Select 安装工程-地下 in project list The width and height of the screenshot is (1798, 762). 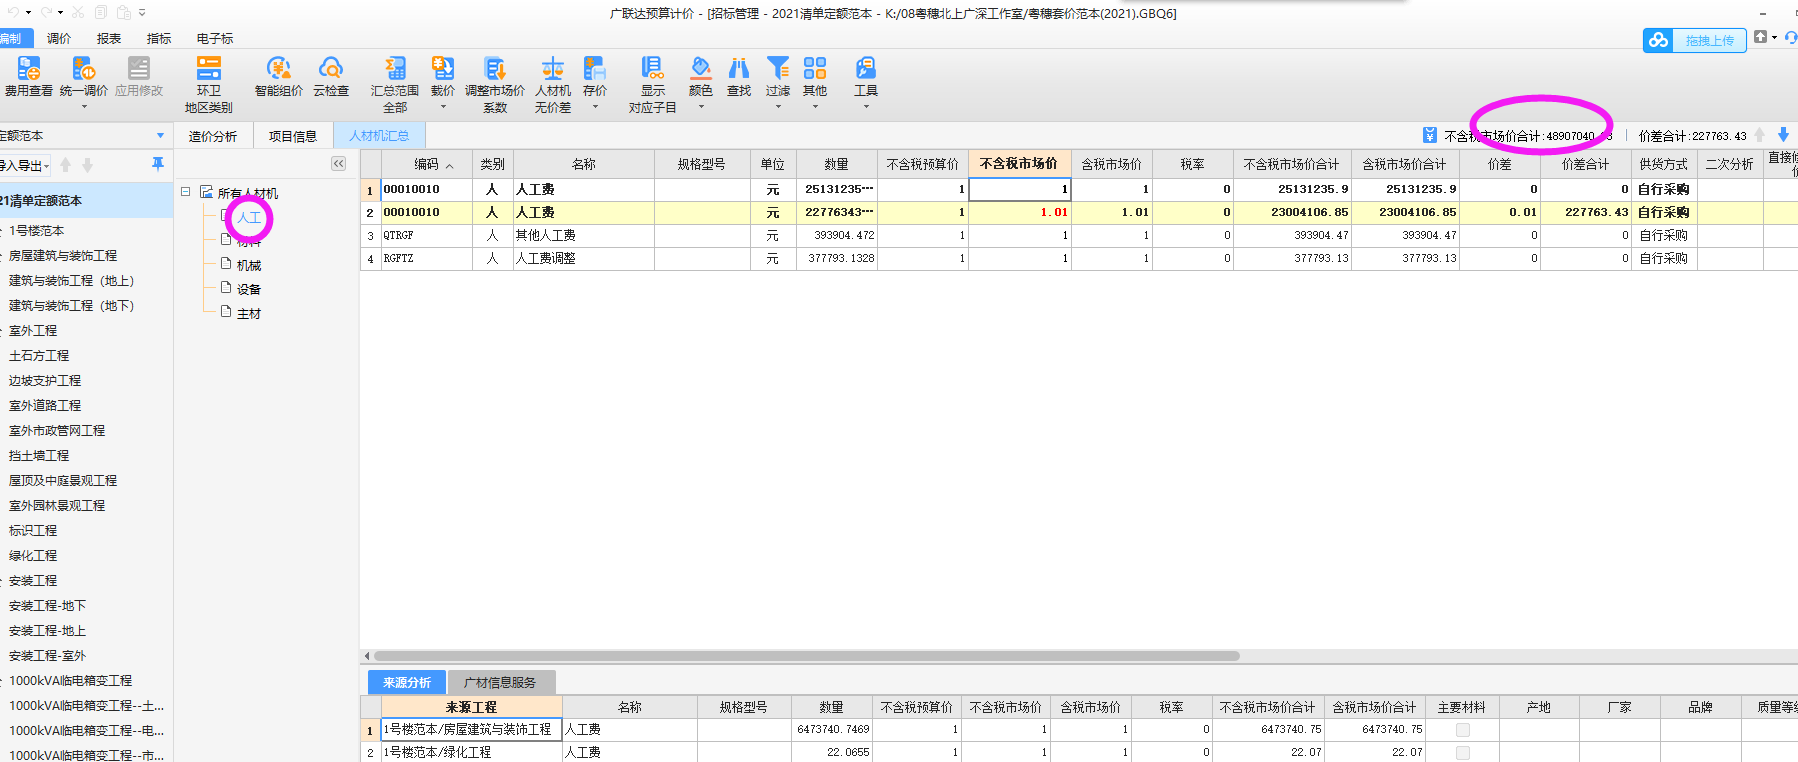(47, 605)
